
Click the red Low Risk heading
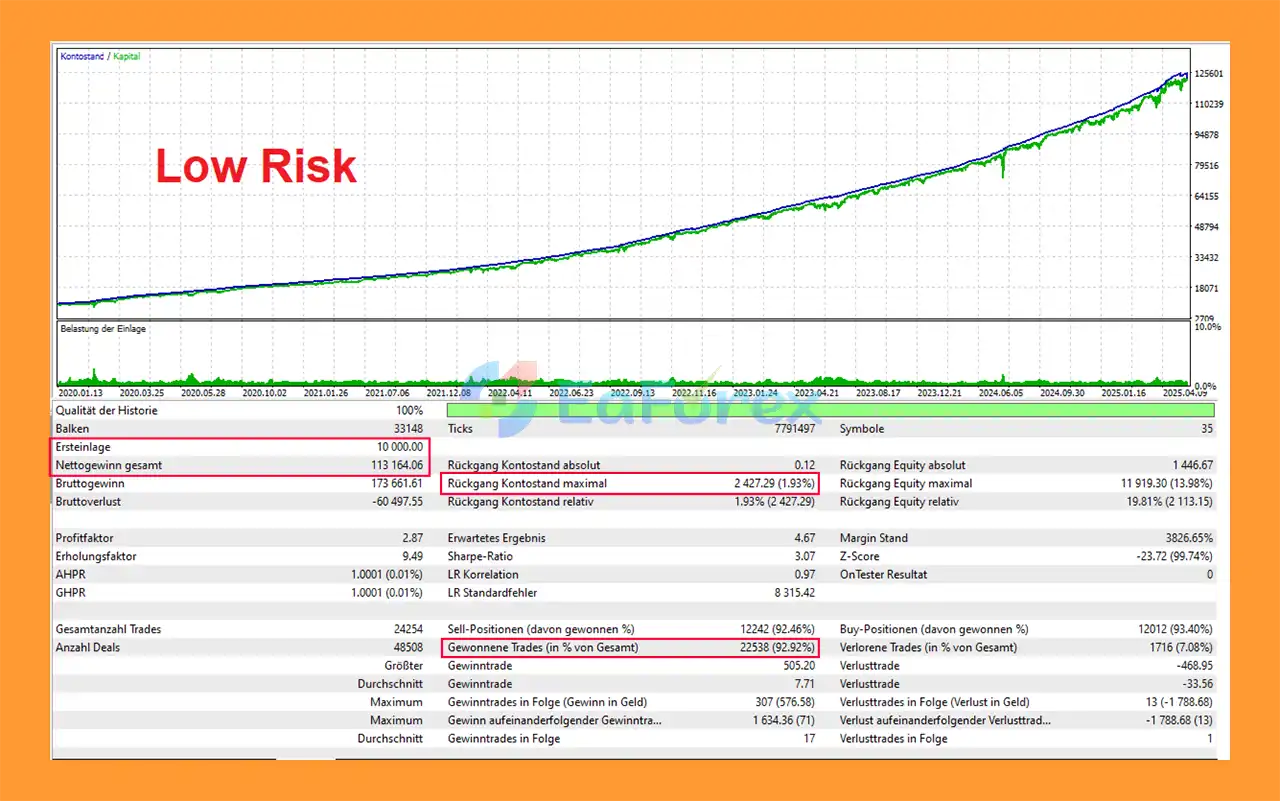[256, 166]
